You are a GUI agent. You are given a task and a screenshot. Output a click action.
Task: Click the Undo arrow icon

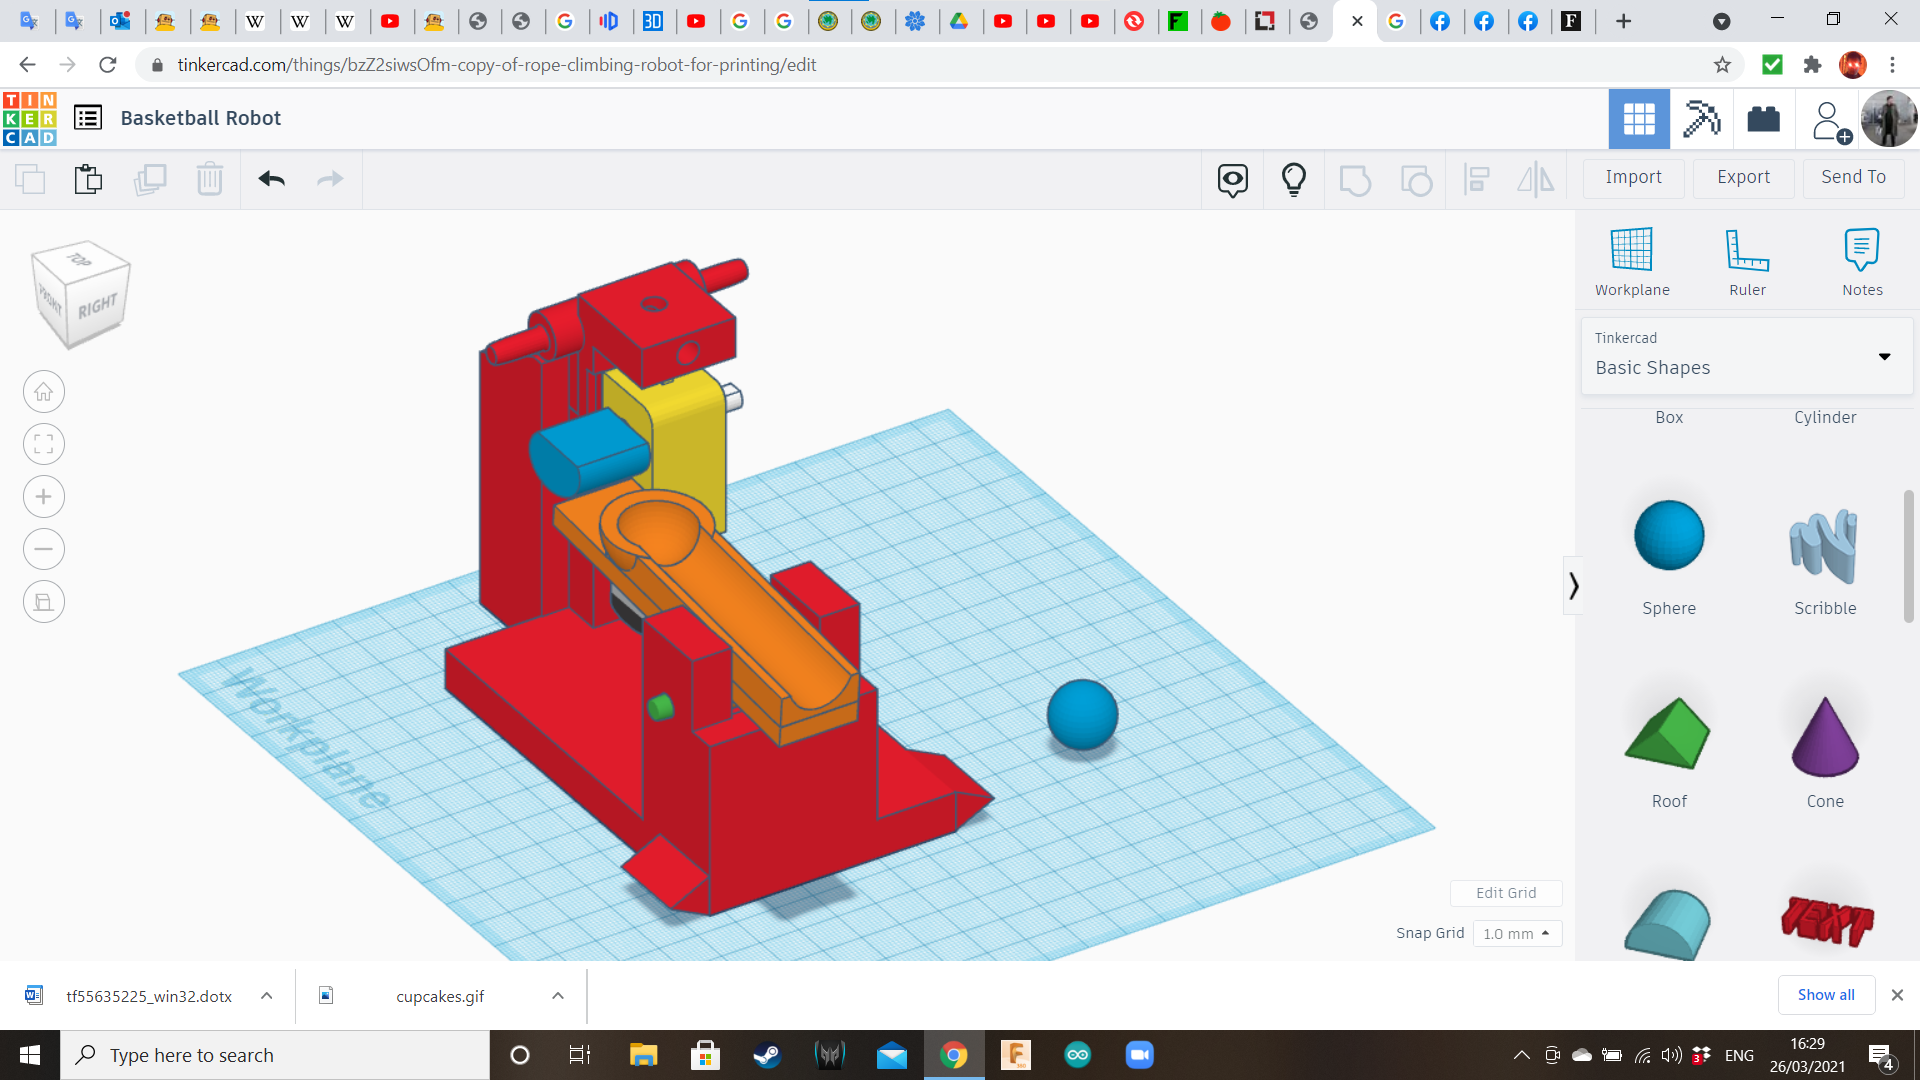point(271,179)
